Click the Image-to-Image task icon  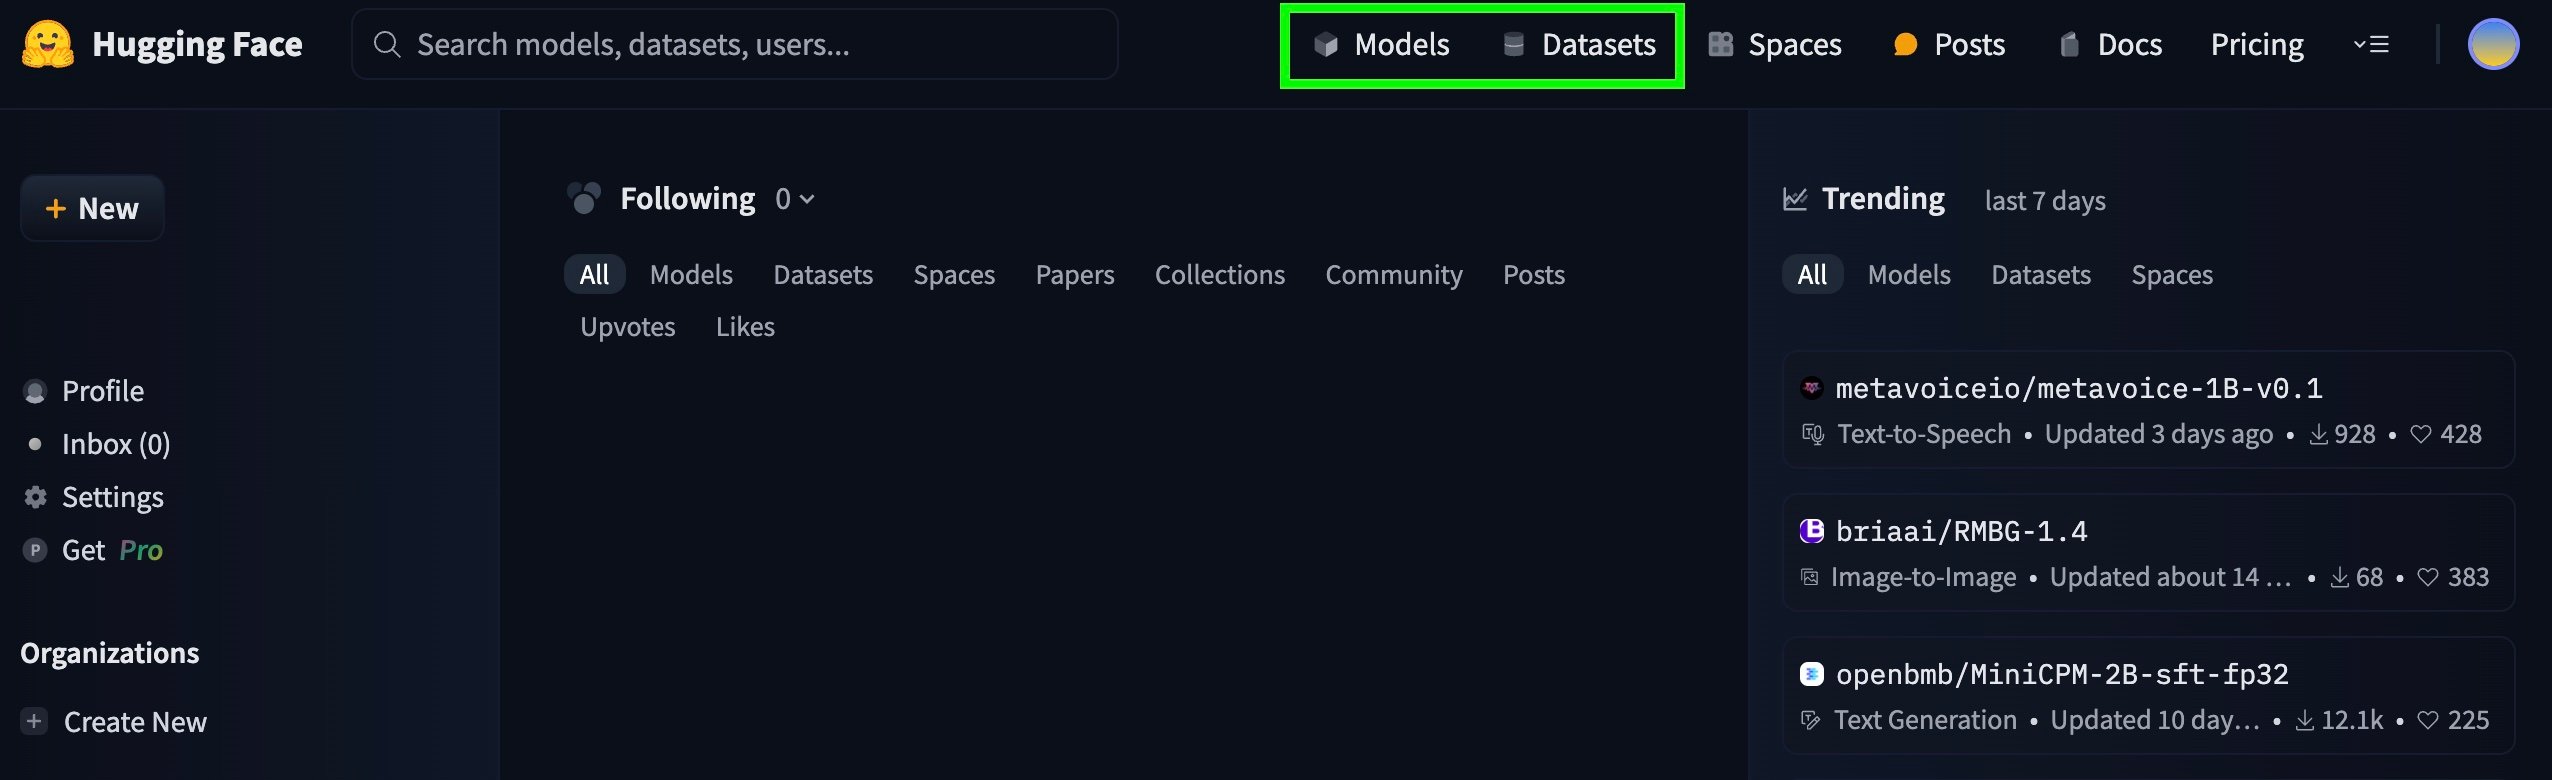(1809, 577)
